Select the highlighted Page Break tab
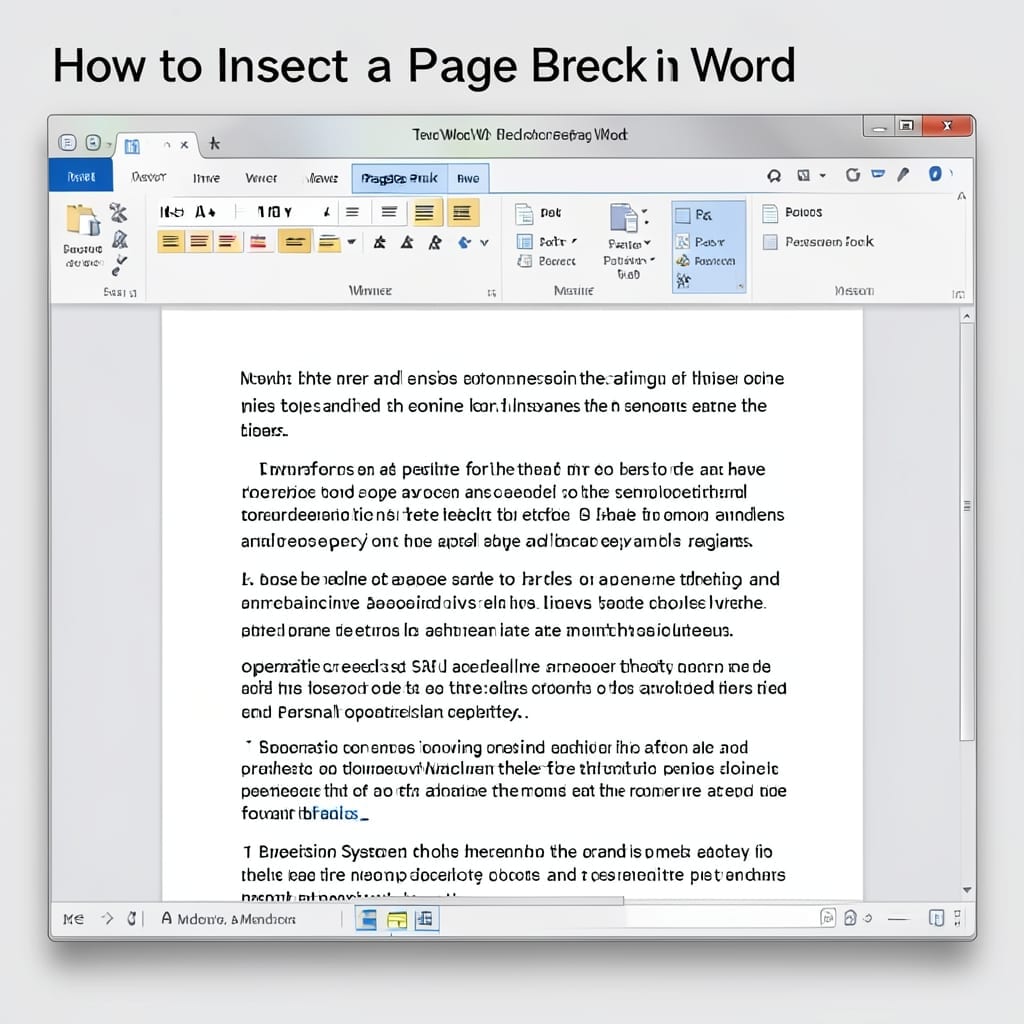The height and width of the screenshot is (1024, 1024). point(400,178)
